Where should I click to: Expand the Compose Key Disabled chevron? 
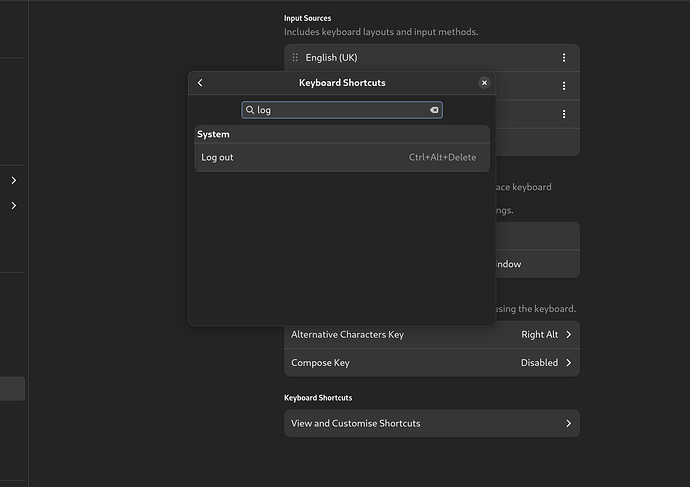coord(568,362)
